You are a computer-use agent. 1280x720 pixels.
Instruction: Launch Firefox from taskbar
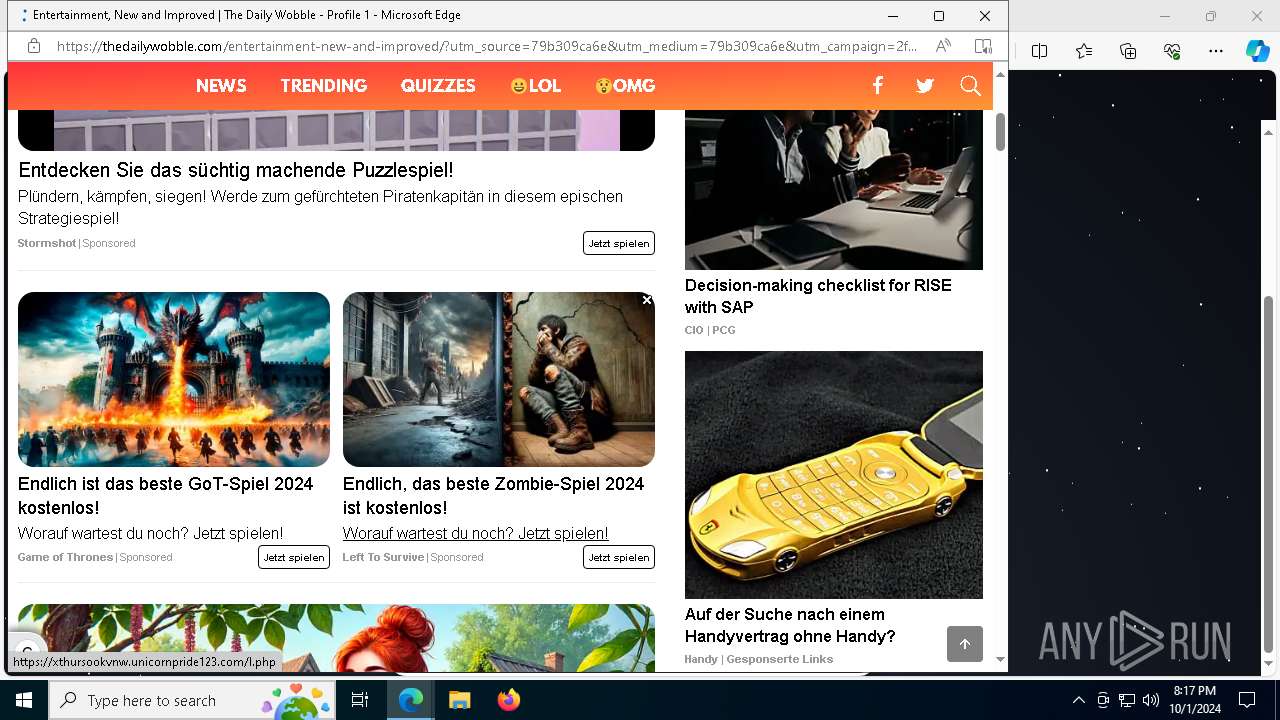point(508,700)
